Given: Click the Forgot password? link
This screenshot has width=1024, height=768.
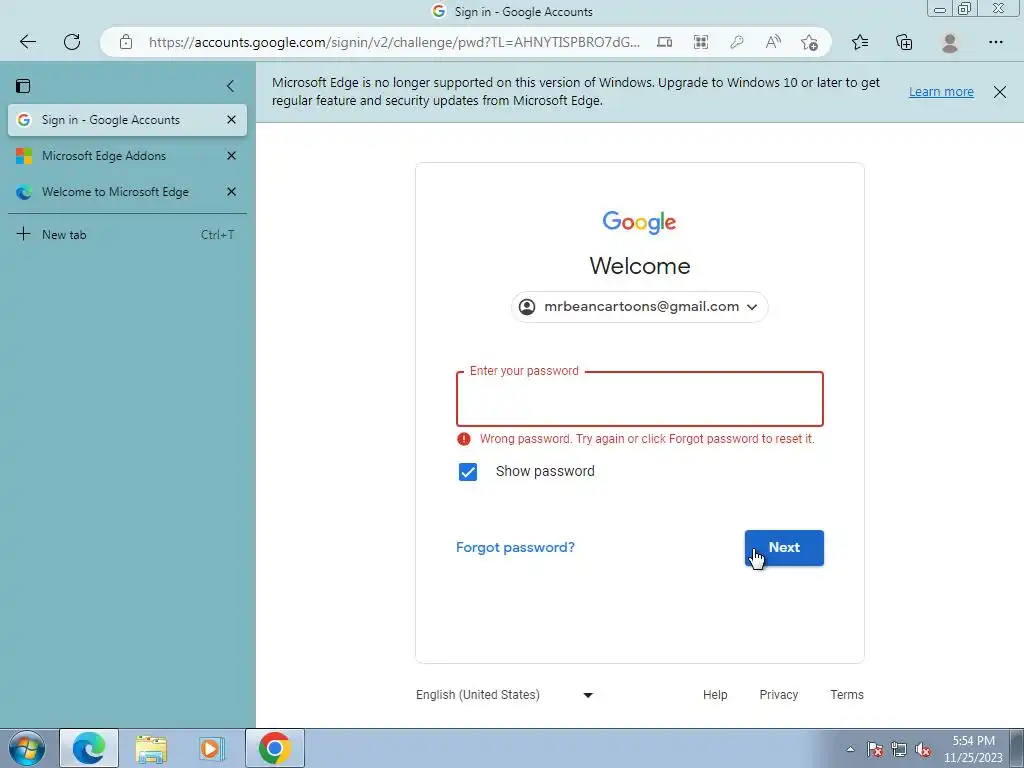Looking at the screenshot, I should tap(515, 547).
